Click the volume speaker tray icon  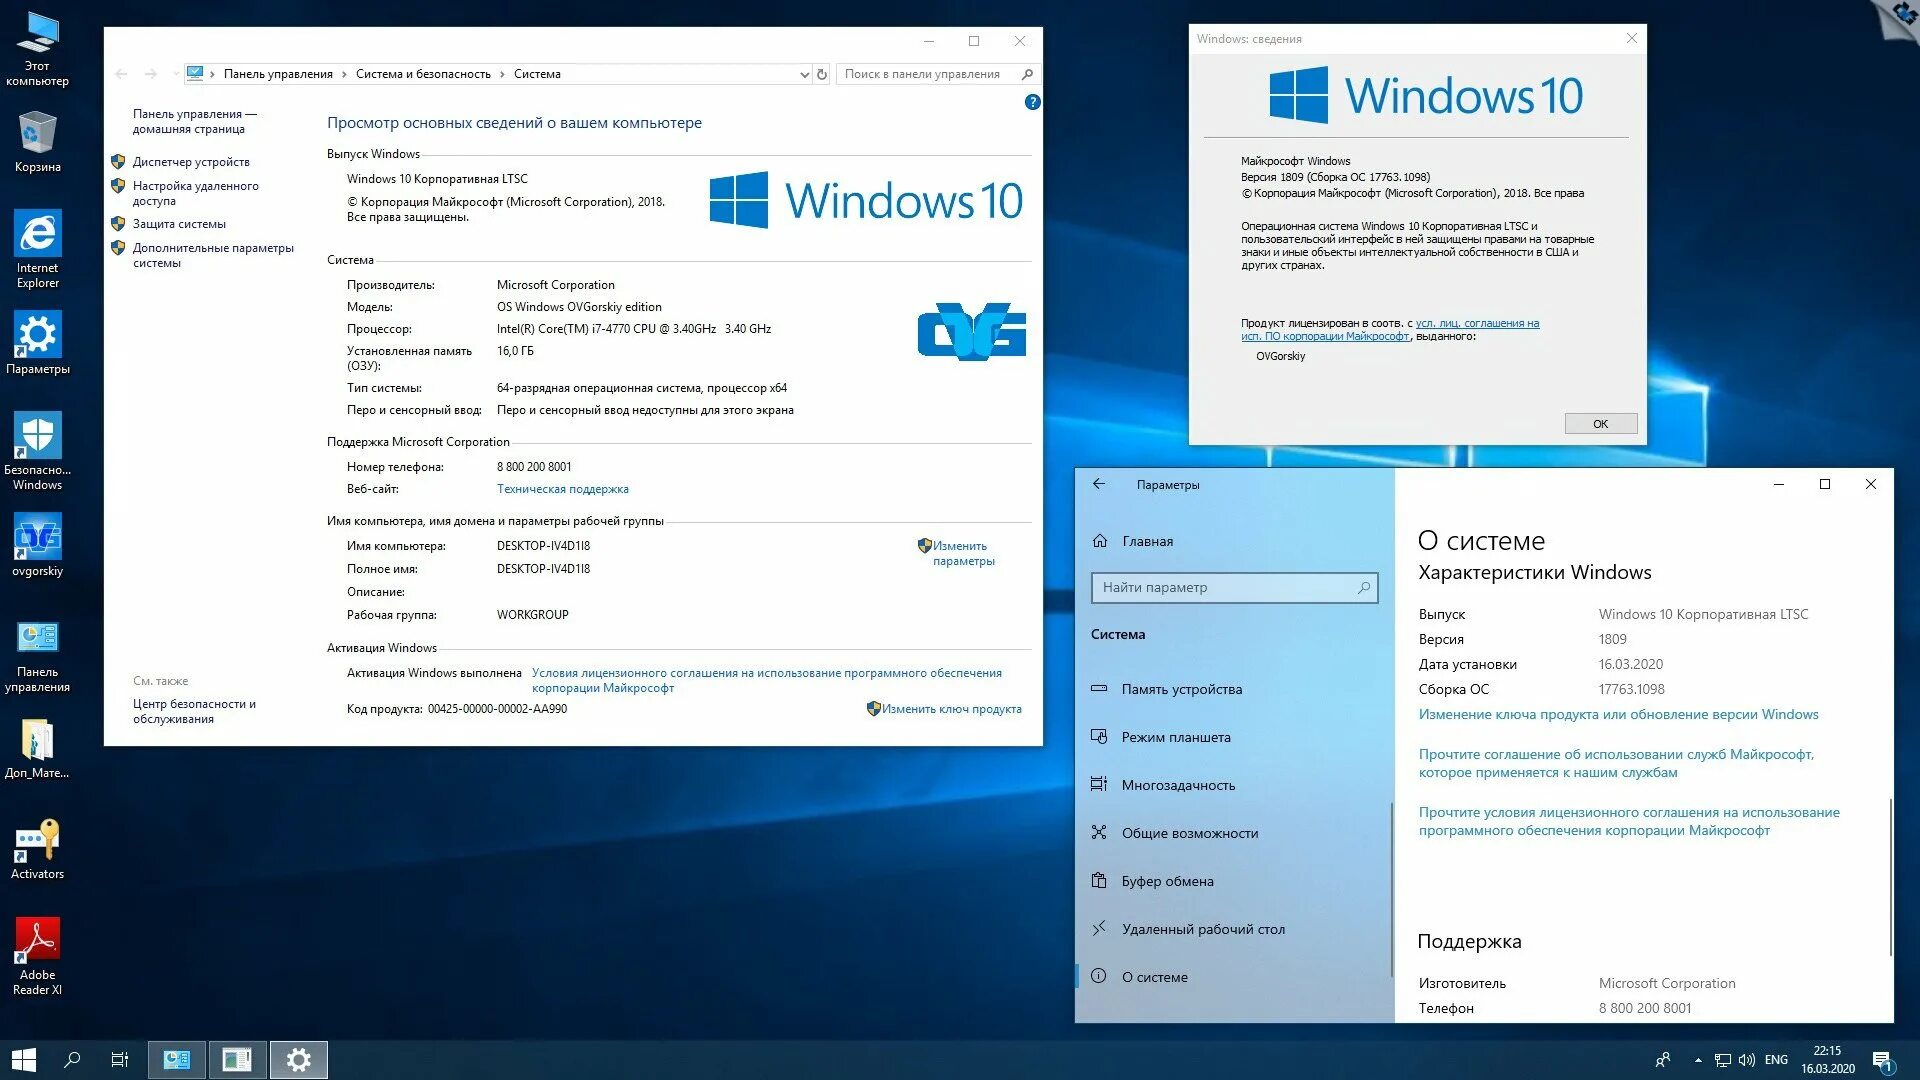[1747, 1060]
